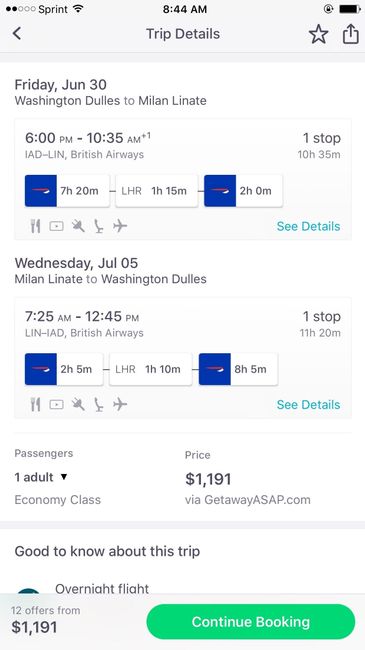Image resolution: width=365 pixels, height=650 pixels.
Task: Tap seat icon on return flight
Action: (x=99, y=404)
